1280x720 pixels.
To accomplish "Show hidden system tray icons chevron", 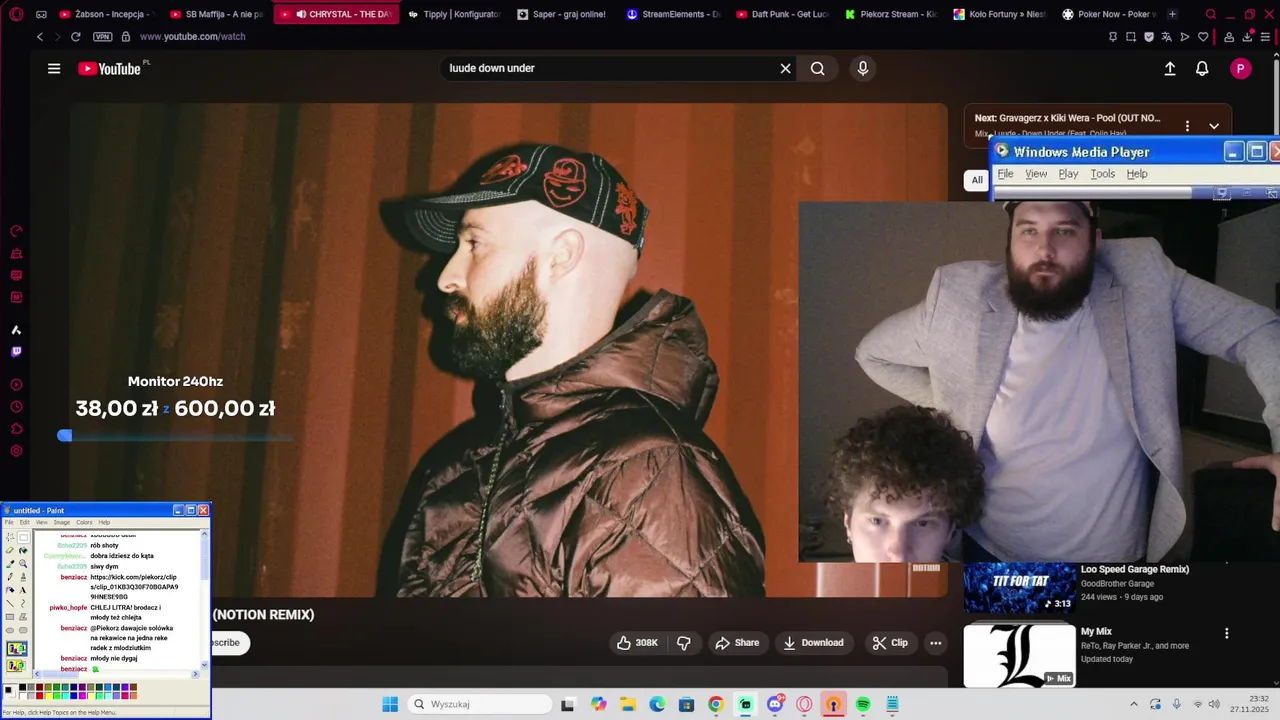I will 1133,704.
